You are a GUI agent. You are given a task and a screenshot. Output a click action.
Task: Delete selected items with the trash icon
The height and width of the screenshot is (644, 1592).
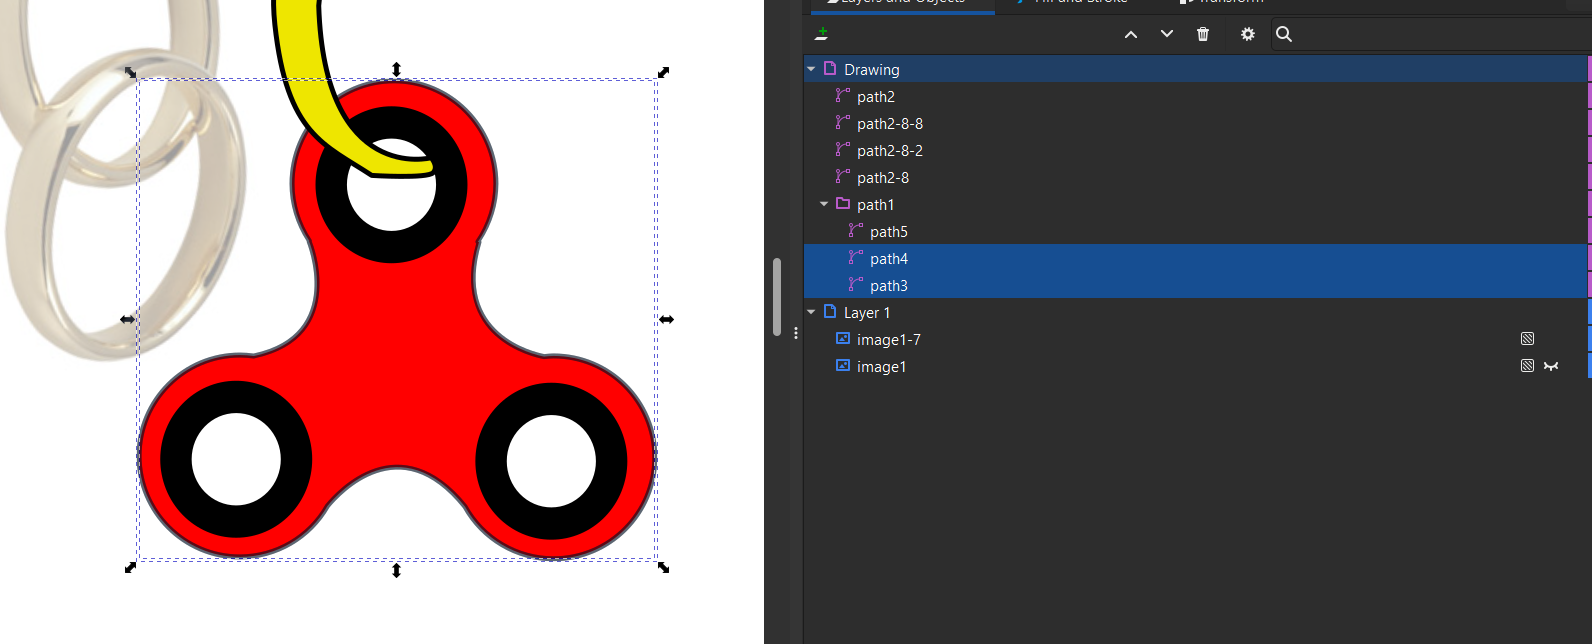point(1203,34)
